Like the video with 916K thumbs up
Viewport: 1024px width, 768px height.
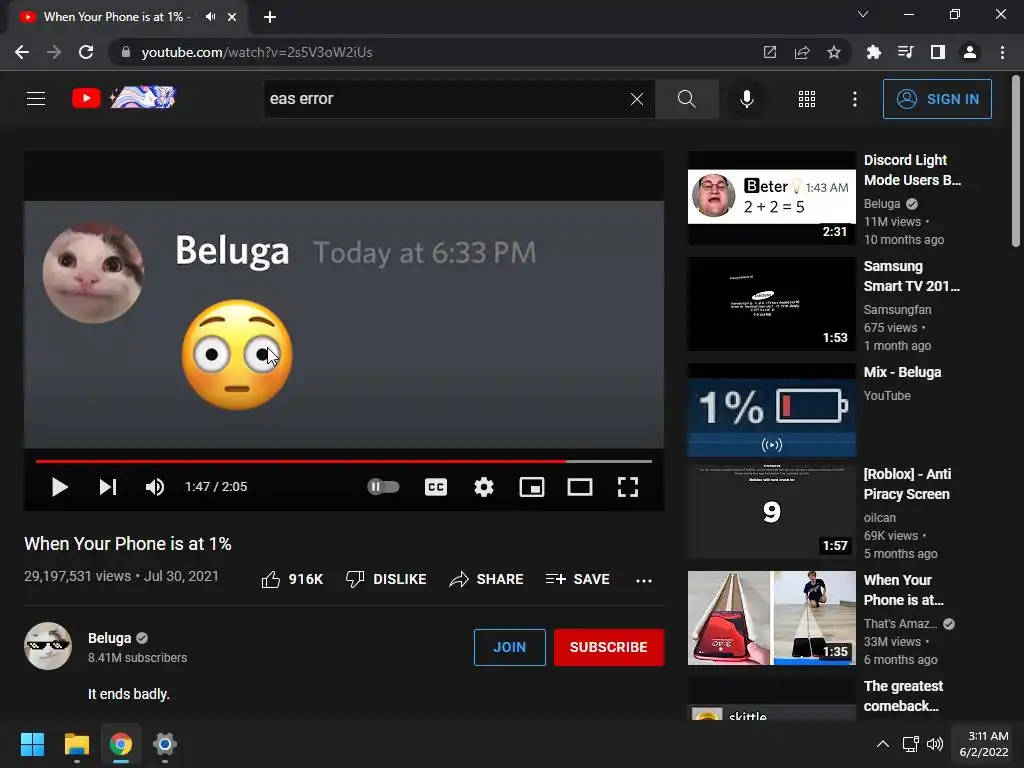point(292,579)
